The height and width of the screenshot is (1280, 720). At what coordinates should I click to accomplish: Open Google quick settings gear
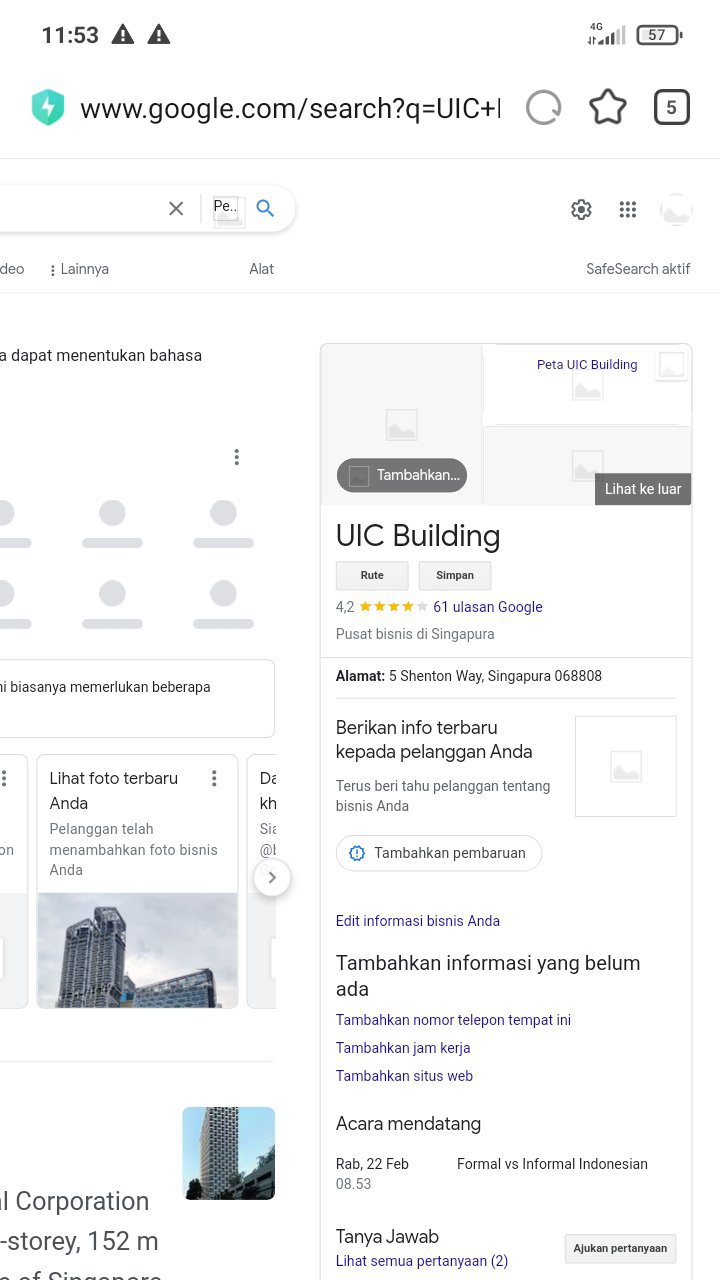[581, 209]
